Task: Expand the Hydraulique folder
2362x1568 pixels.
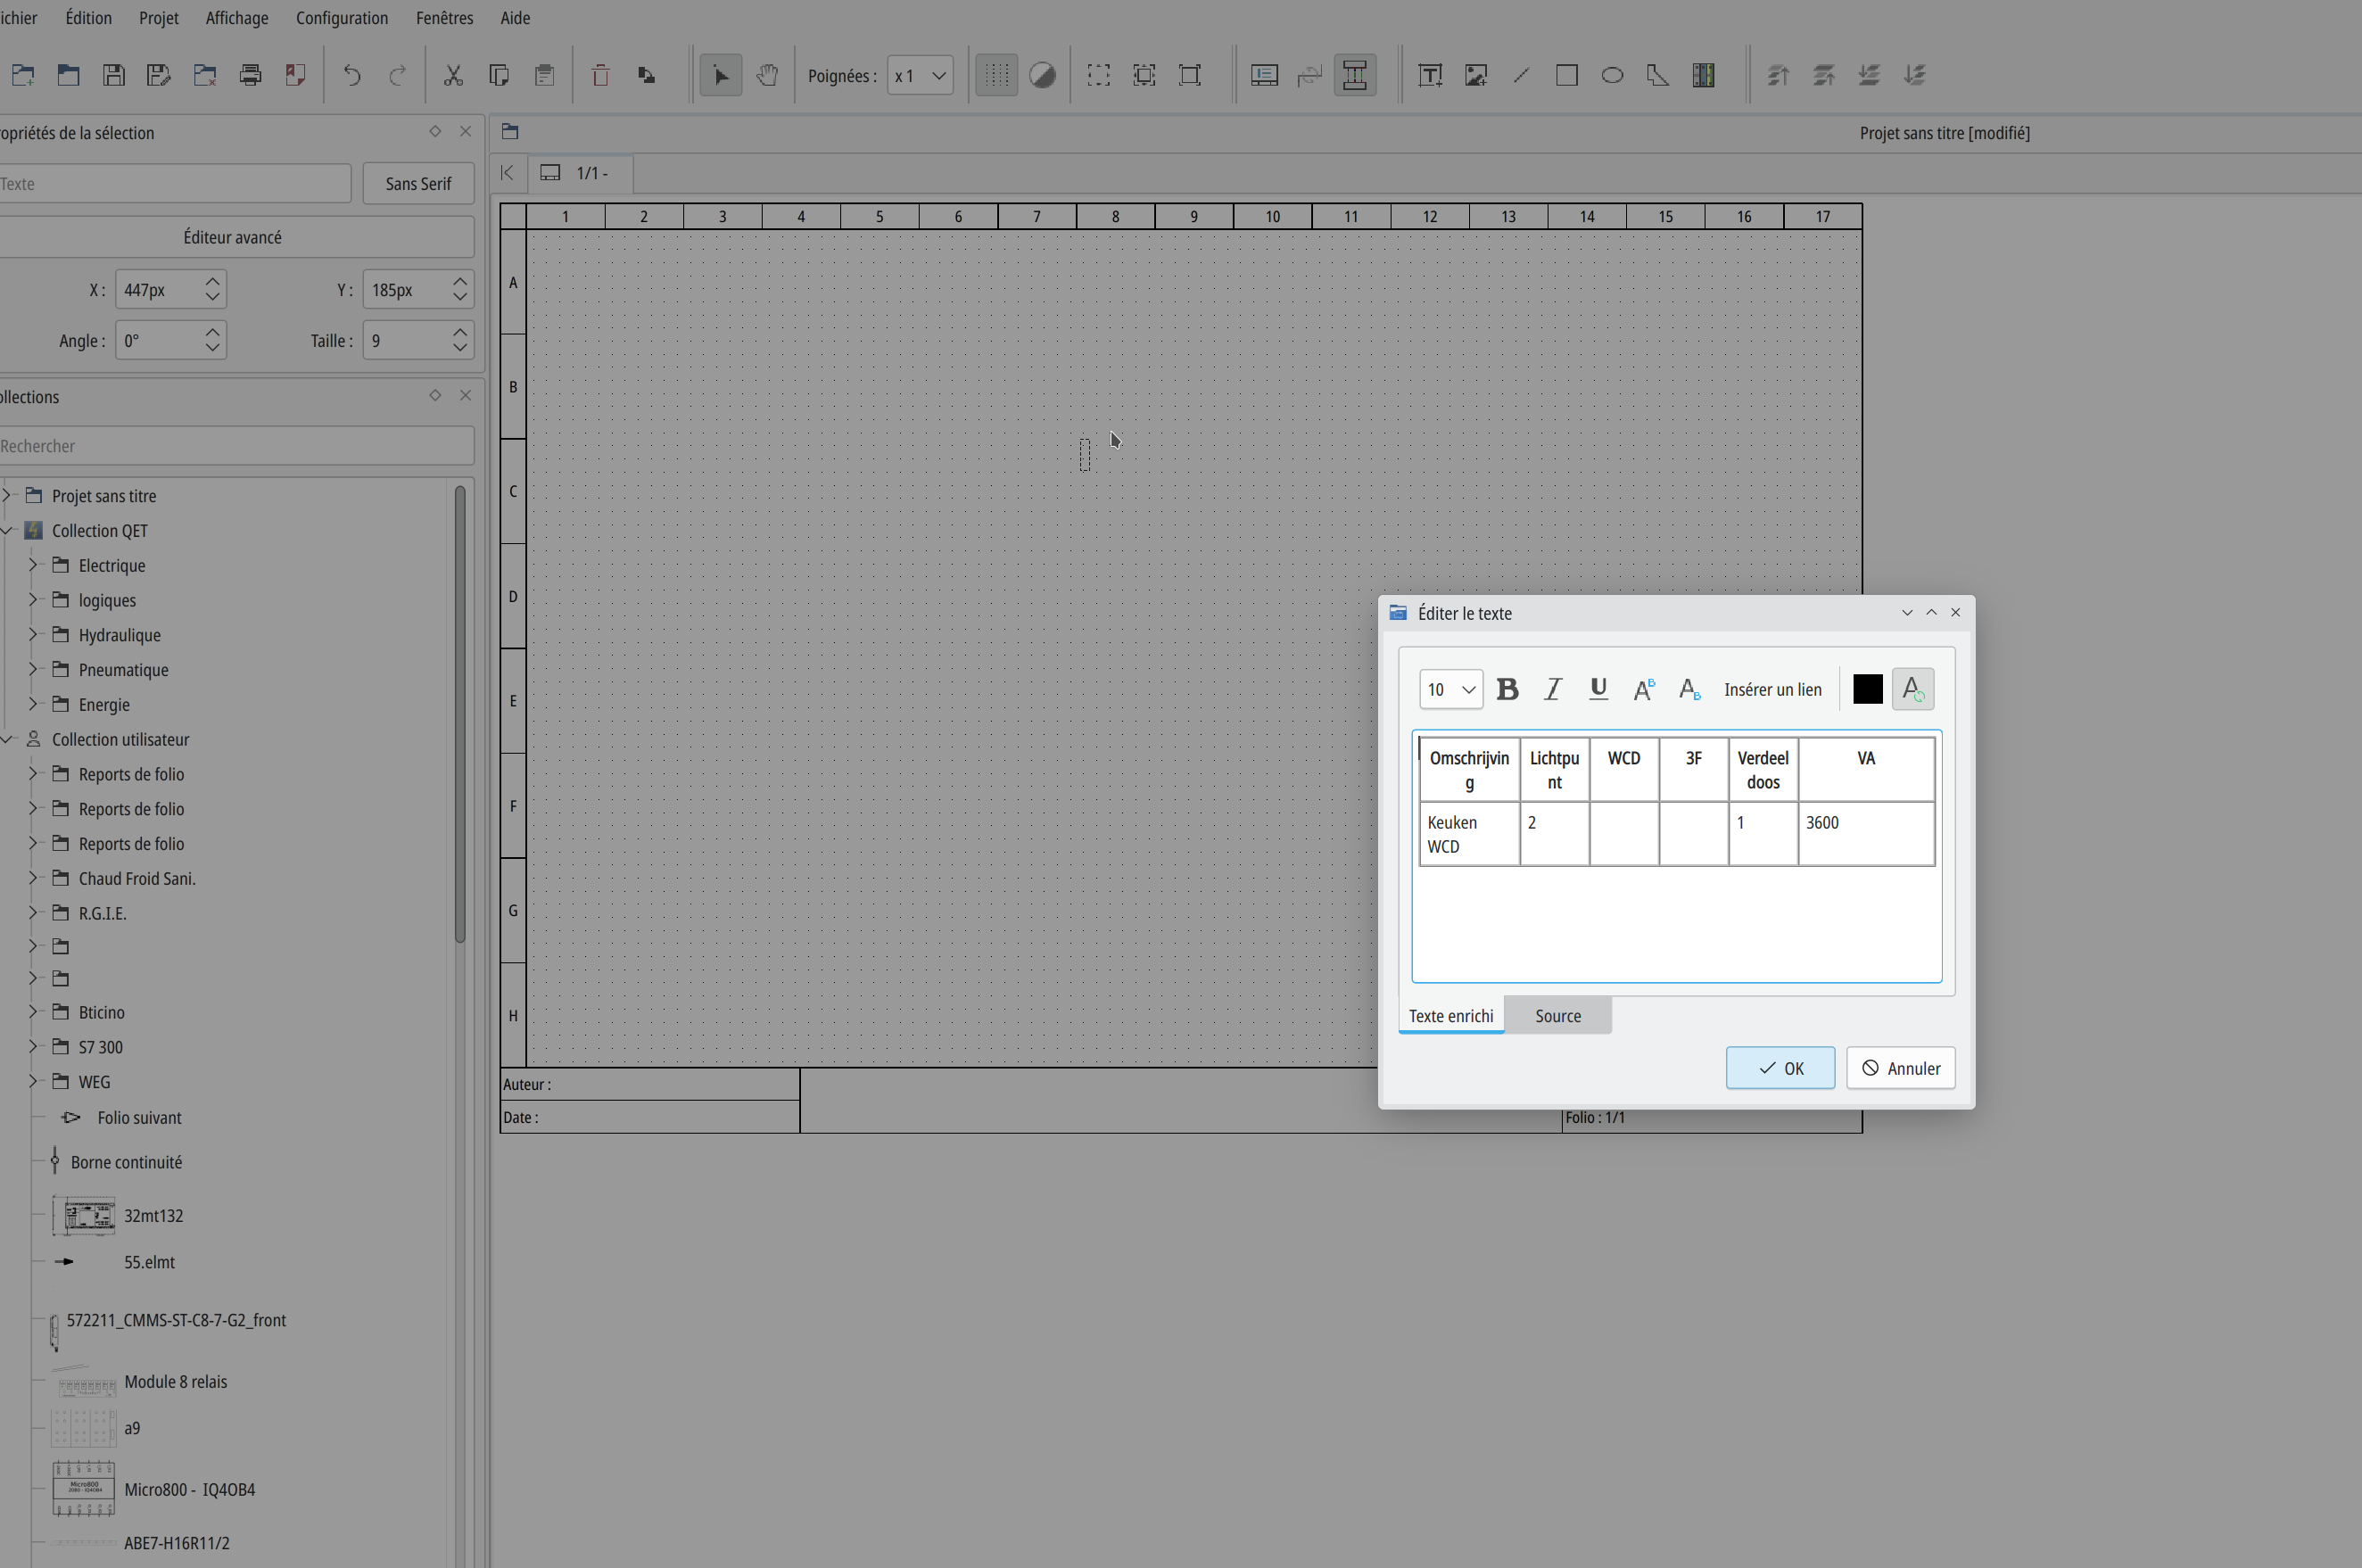Action: point(33,635)
